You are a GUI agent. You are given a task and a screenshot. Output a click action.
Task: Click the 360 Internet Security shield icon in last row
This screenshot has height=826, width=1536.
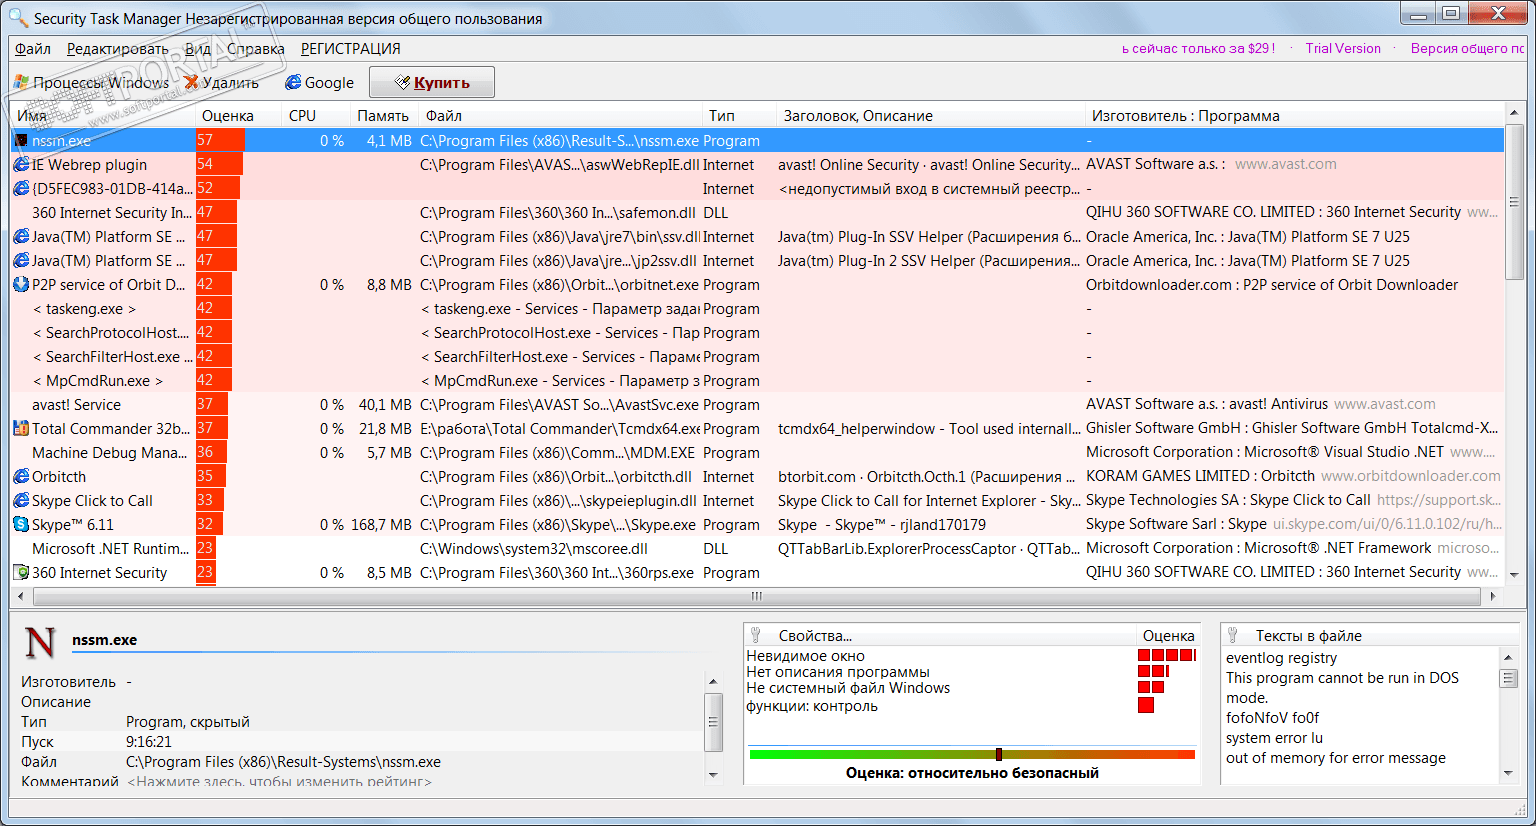[x=21, y=573]
